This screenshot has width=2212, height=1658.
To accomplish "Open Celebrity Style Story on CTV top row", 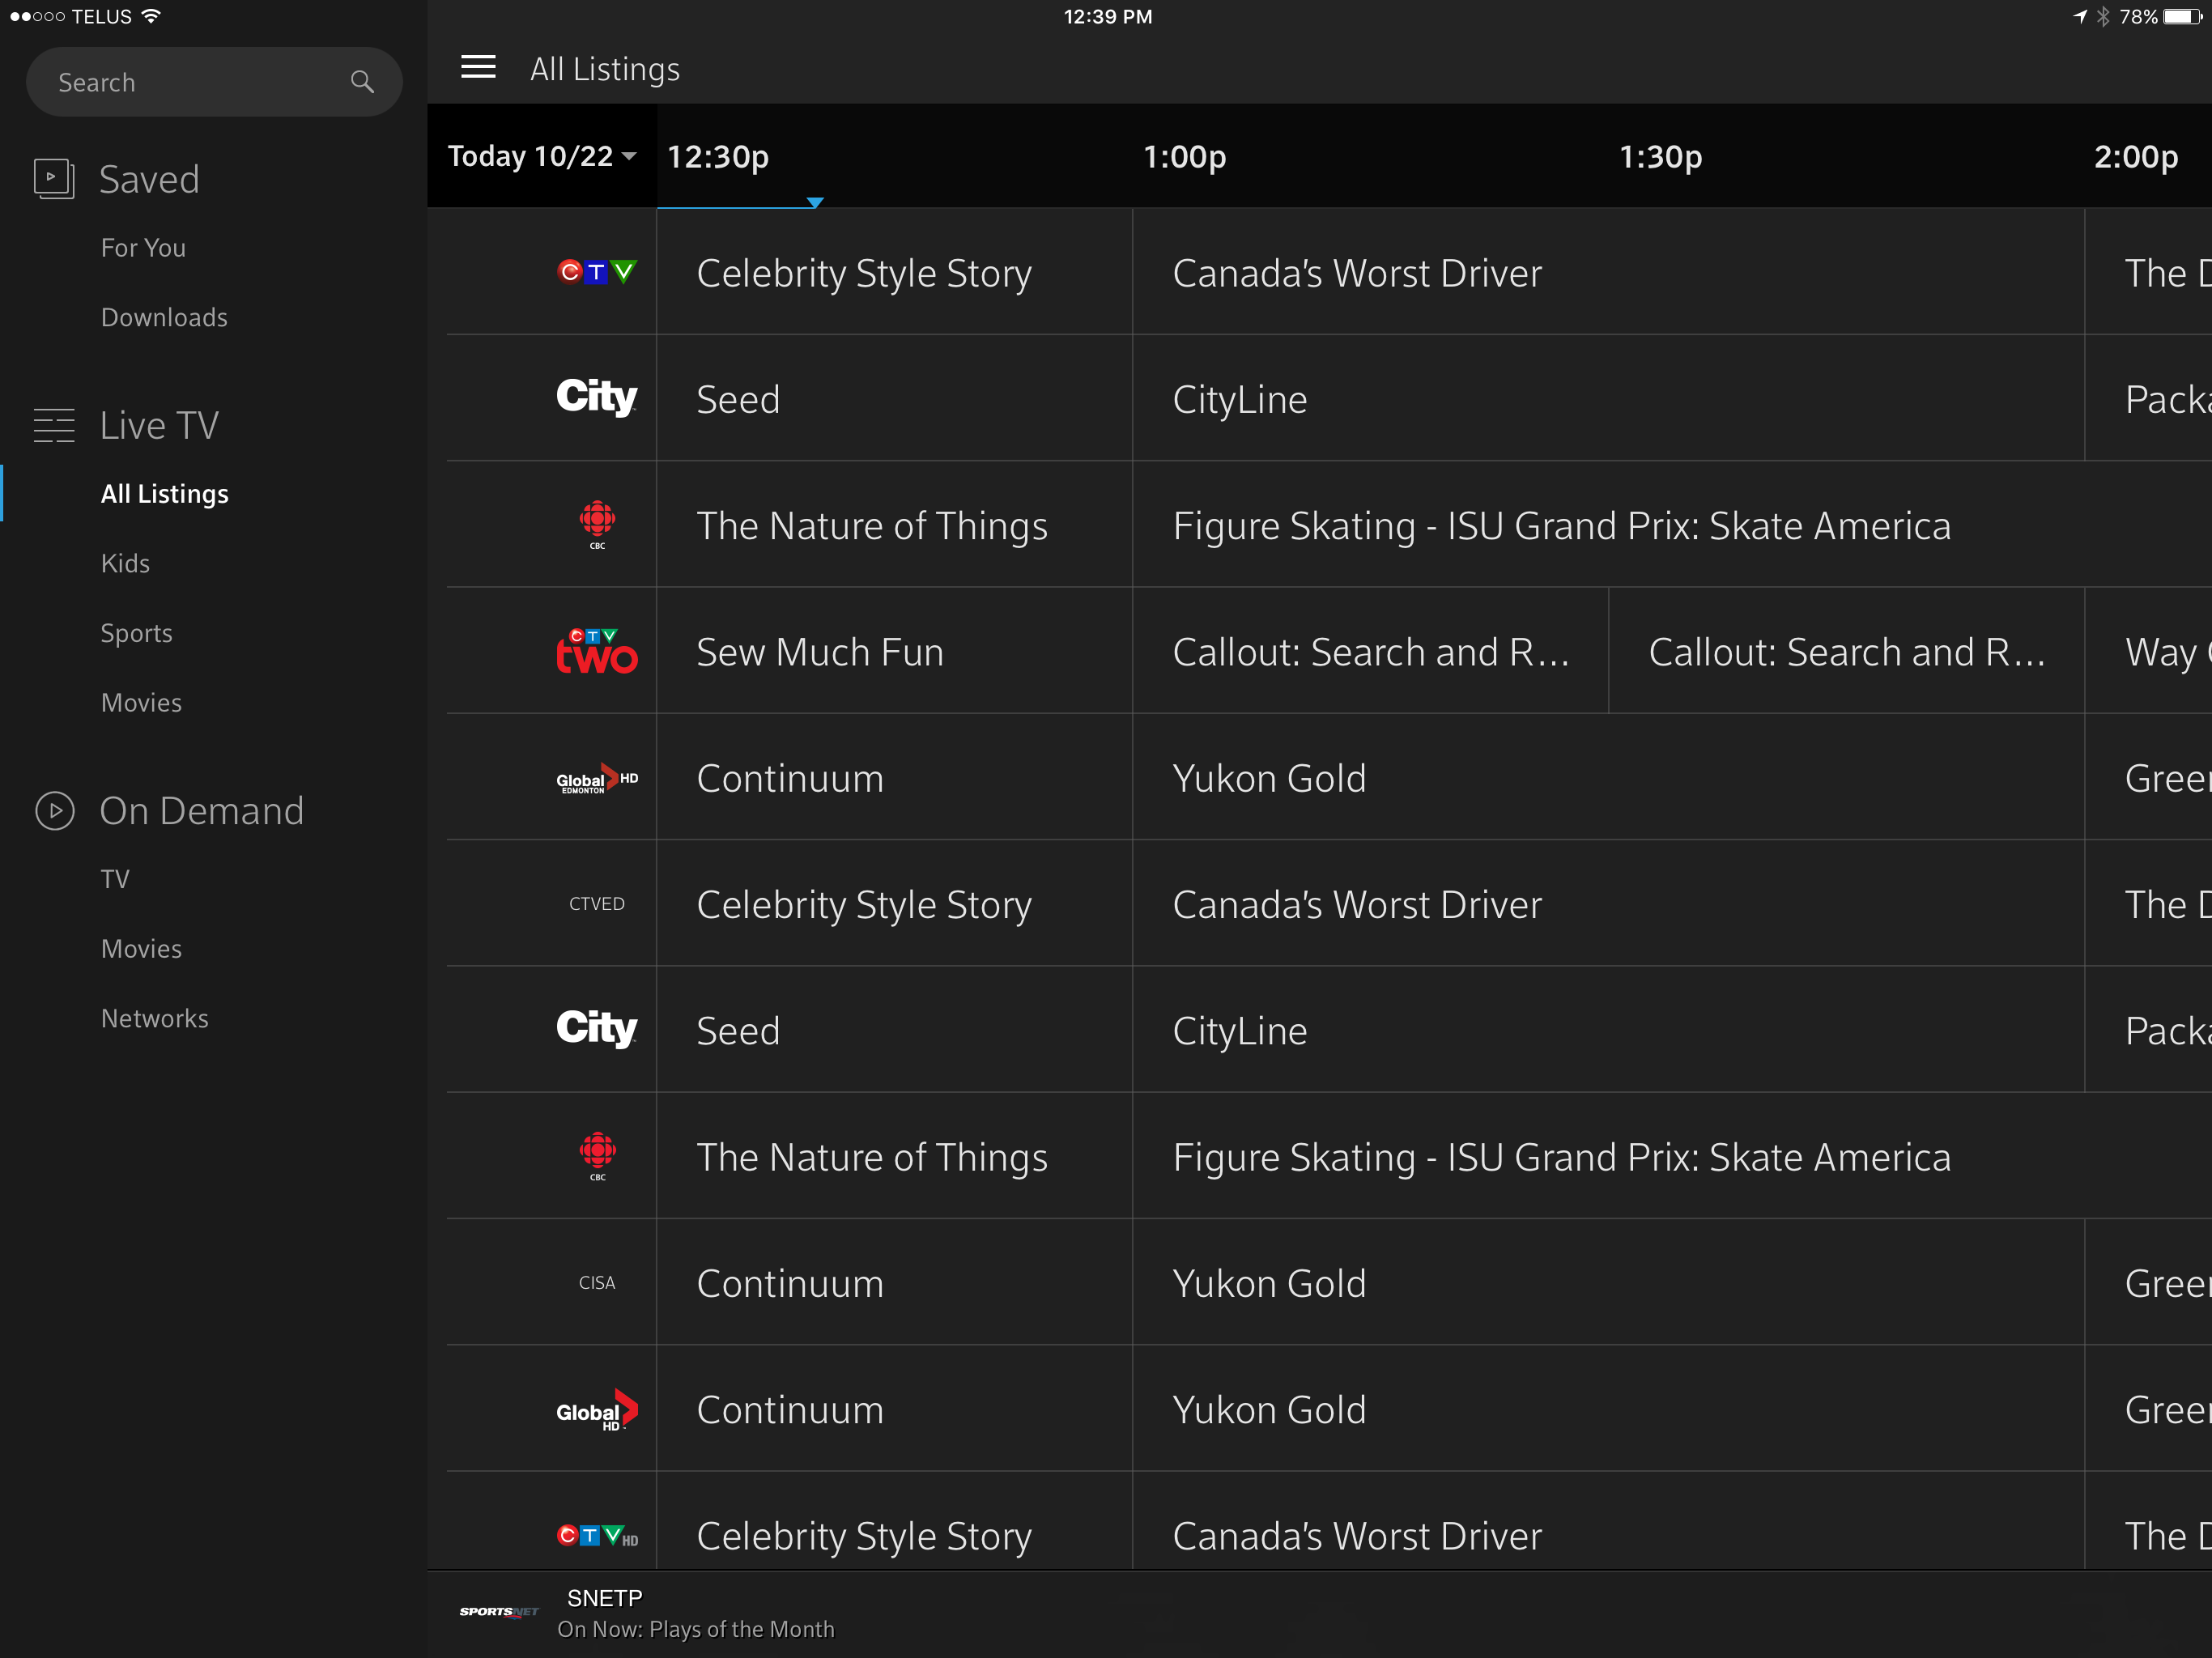I will [894, 272].
